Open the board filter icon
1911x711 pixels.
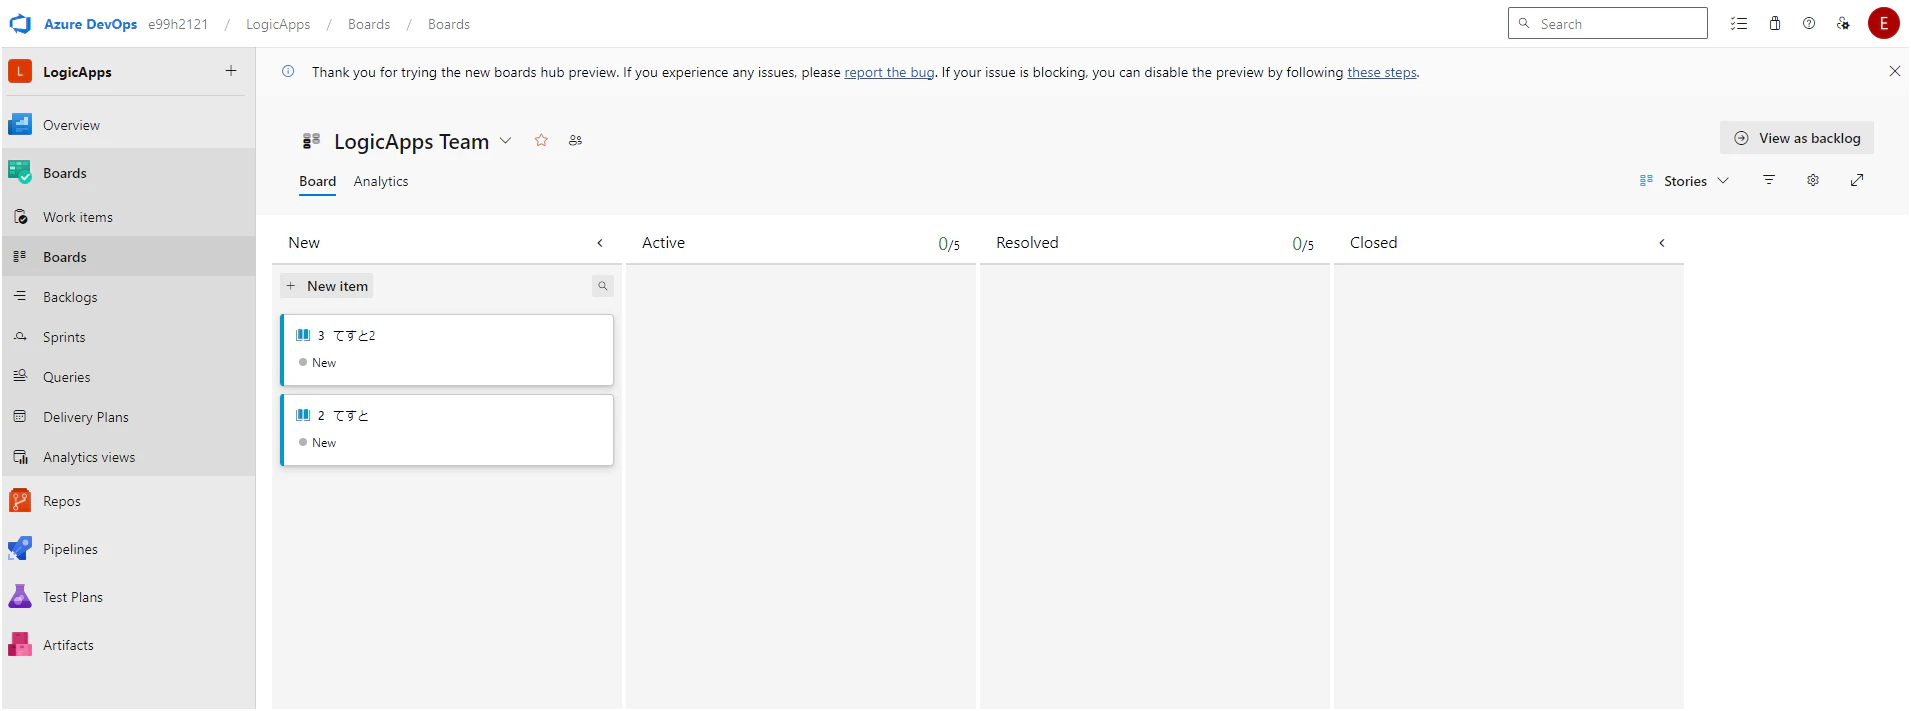(x=1769, y=180)
